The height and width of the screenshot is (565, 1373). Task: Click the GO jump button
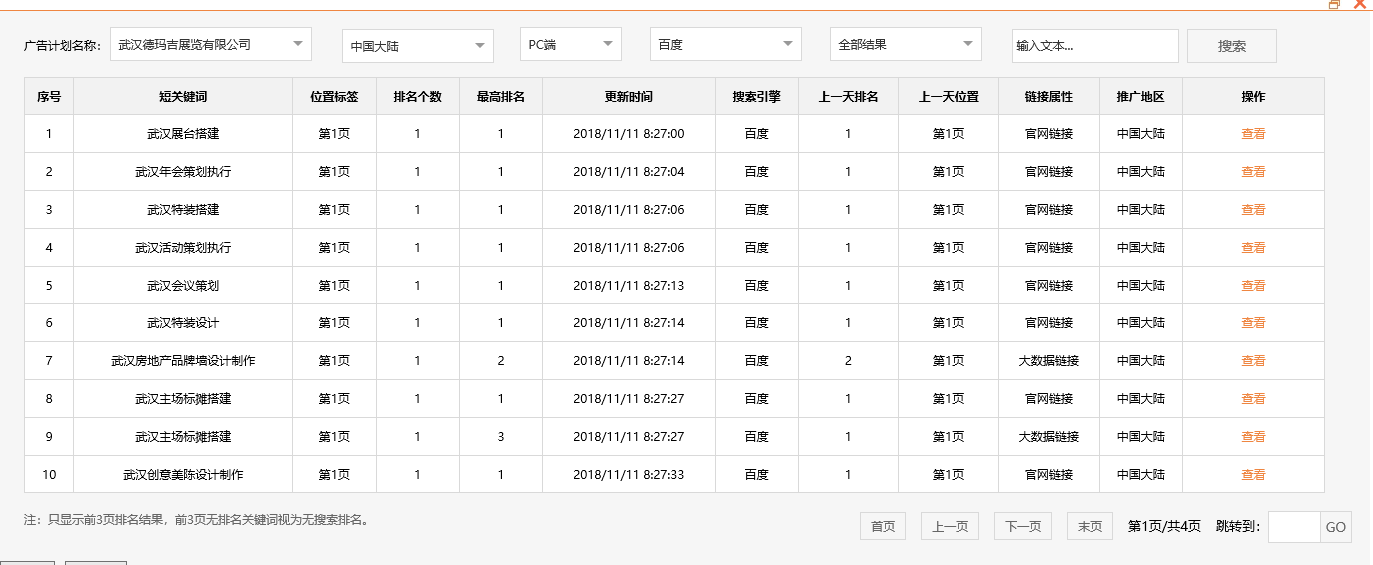1336,527
